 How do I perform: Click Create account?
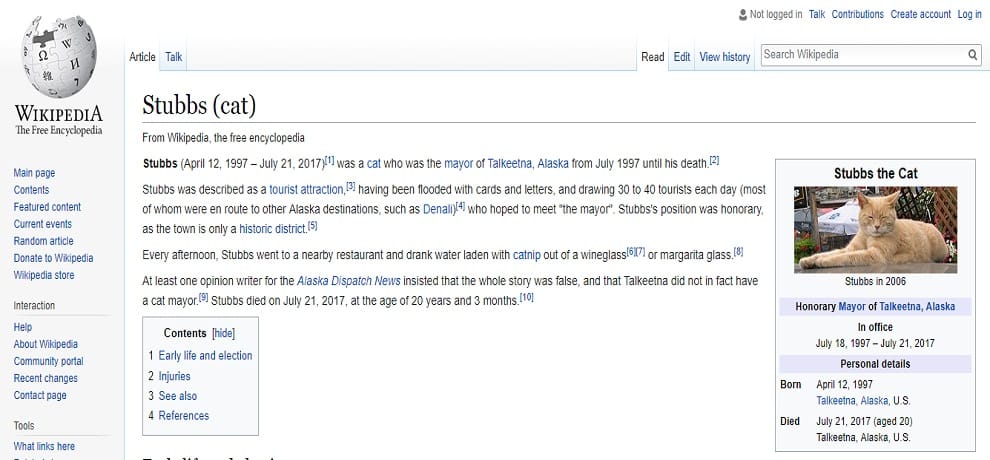tap(921, 15)
